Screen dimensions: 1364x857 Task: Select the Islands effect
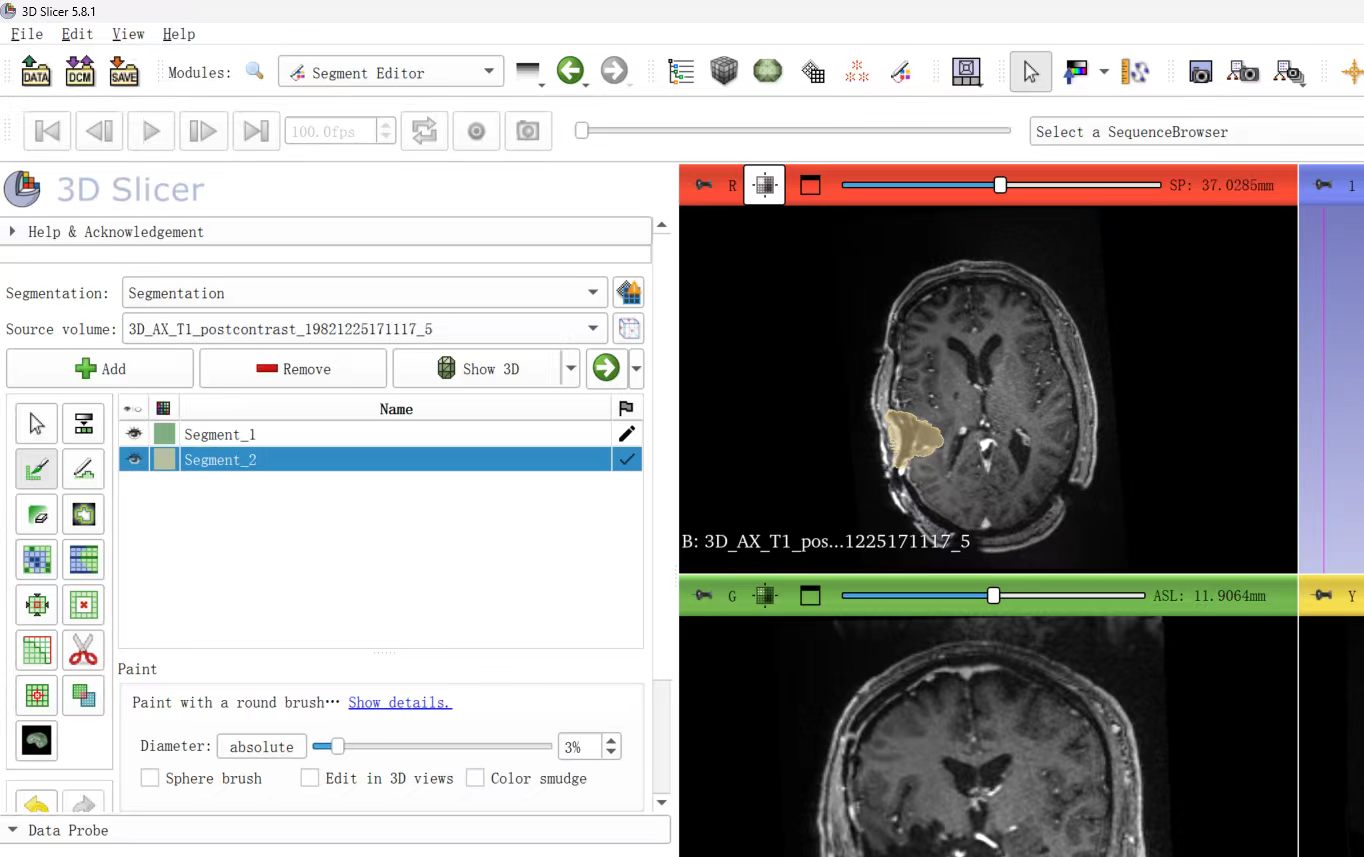(37, 695)
